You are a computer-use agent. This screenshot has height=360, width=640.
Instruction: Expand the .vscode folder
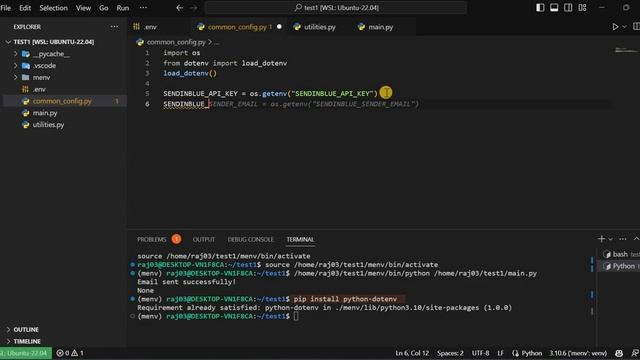[x=16, y=66]
